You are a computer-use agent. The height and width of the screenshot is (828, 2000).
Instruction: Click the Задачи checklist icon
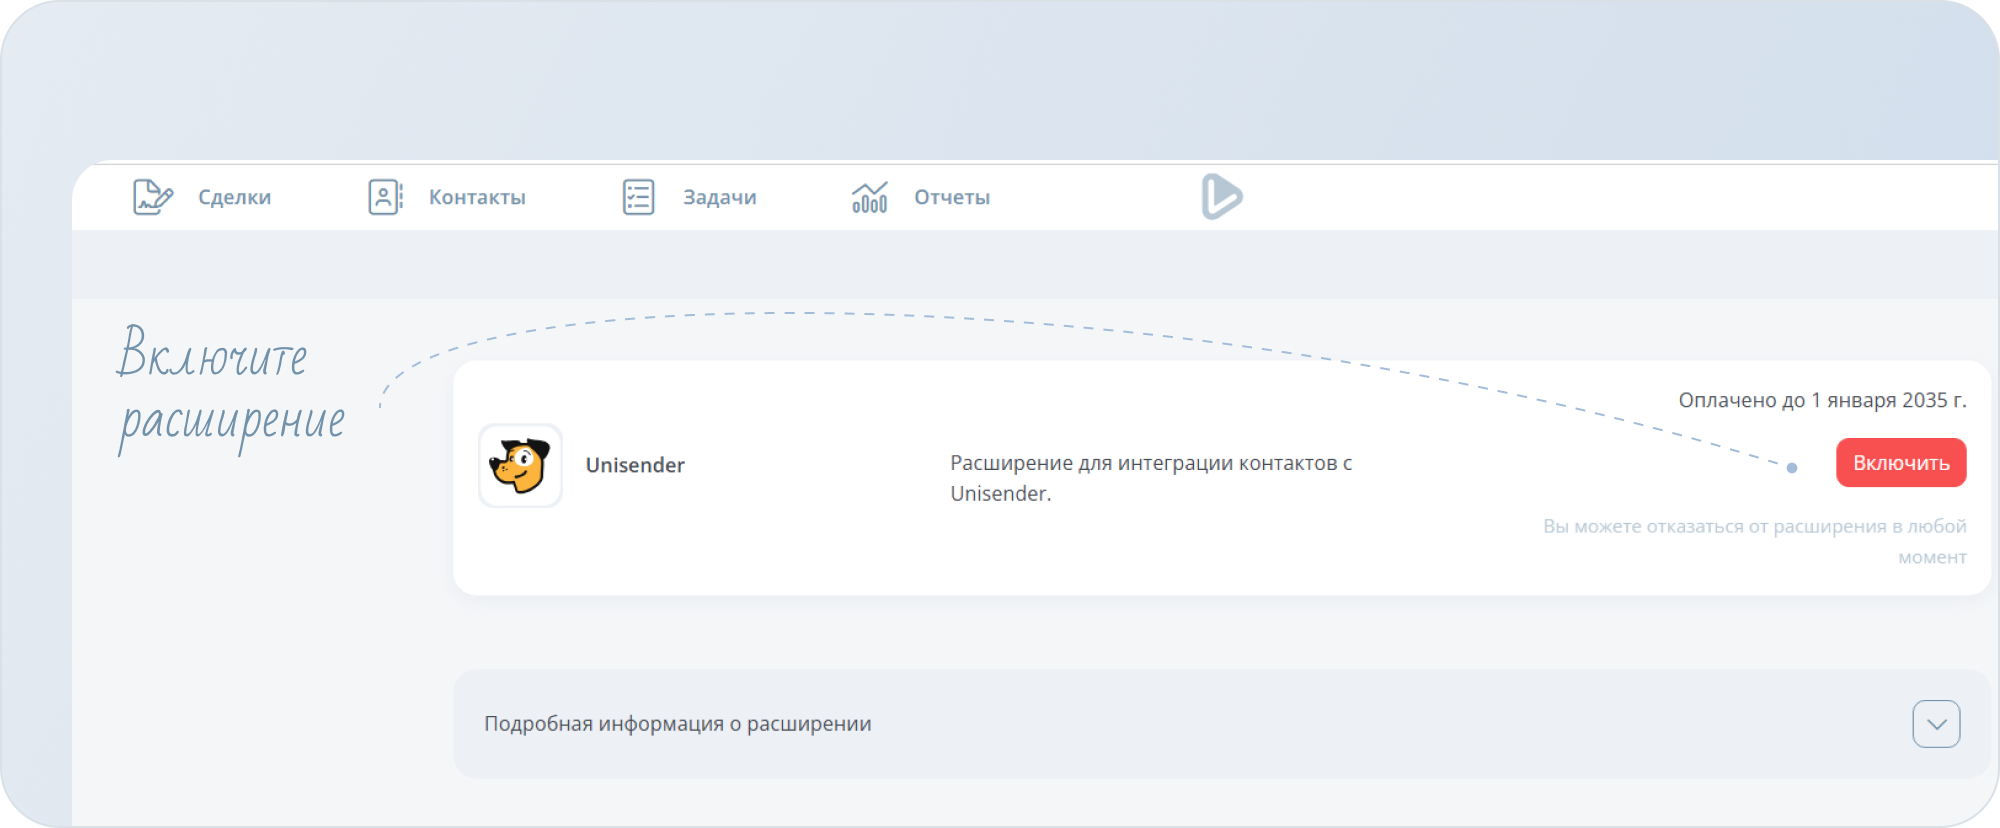[x=638, y=197]
